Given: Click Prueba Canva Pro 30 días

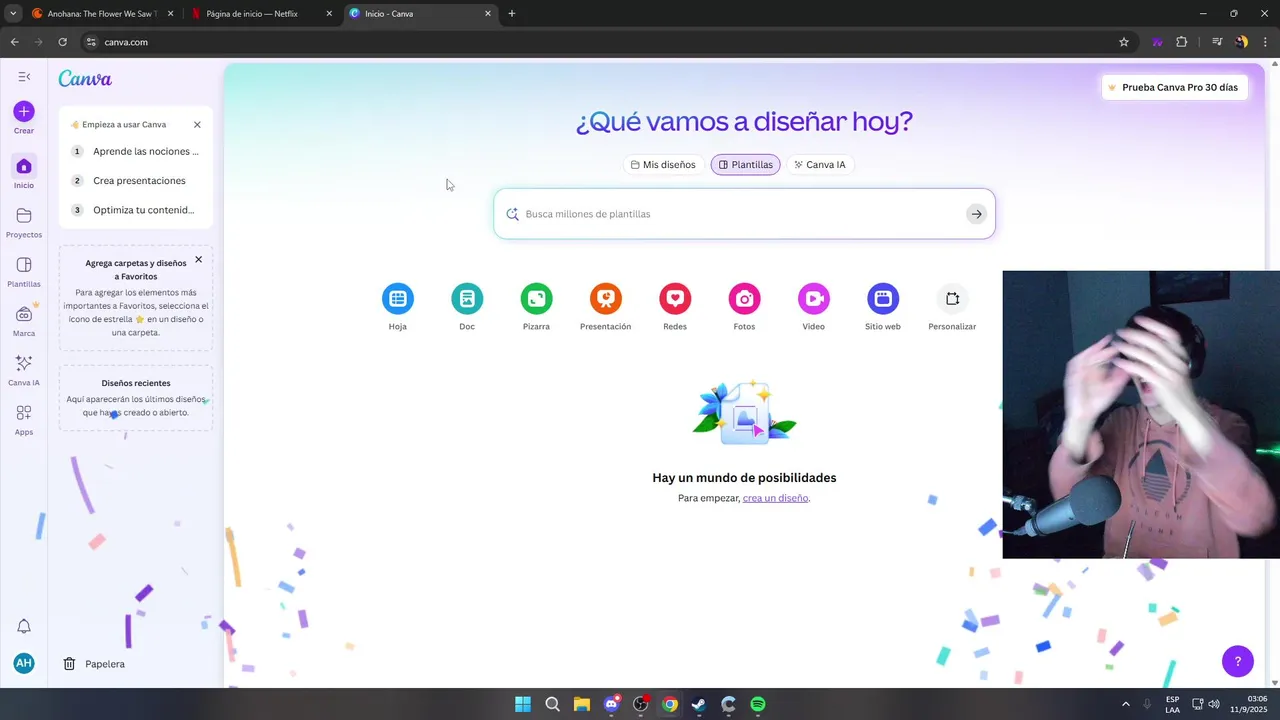Looking at the screenshot, I should tap(1173, 88).
